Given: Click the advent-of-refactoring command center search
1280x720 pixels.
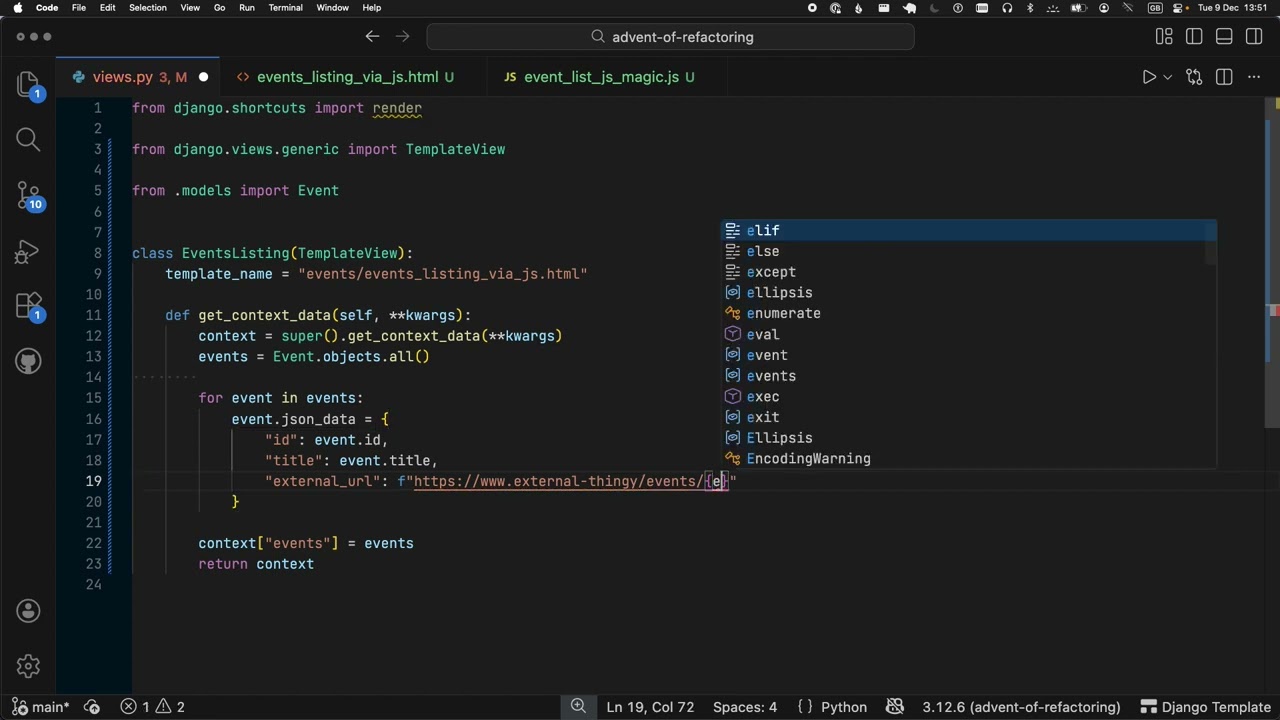Looking at the screenshot, I should click(x=670, y=37).
